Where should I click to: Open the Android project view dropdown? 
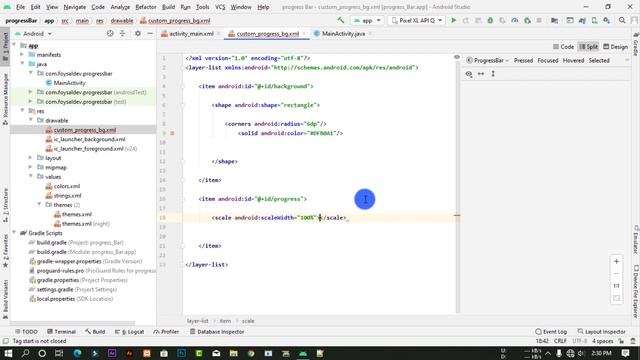33,33
